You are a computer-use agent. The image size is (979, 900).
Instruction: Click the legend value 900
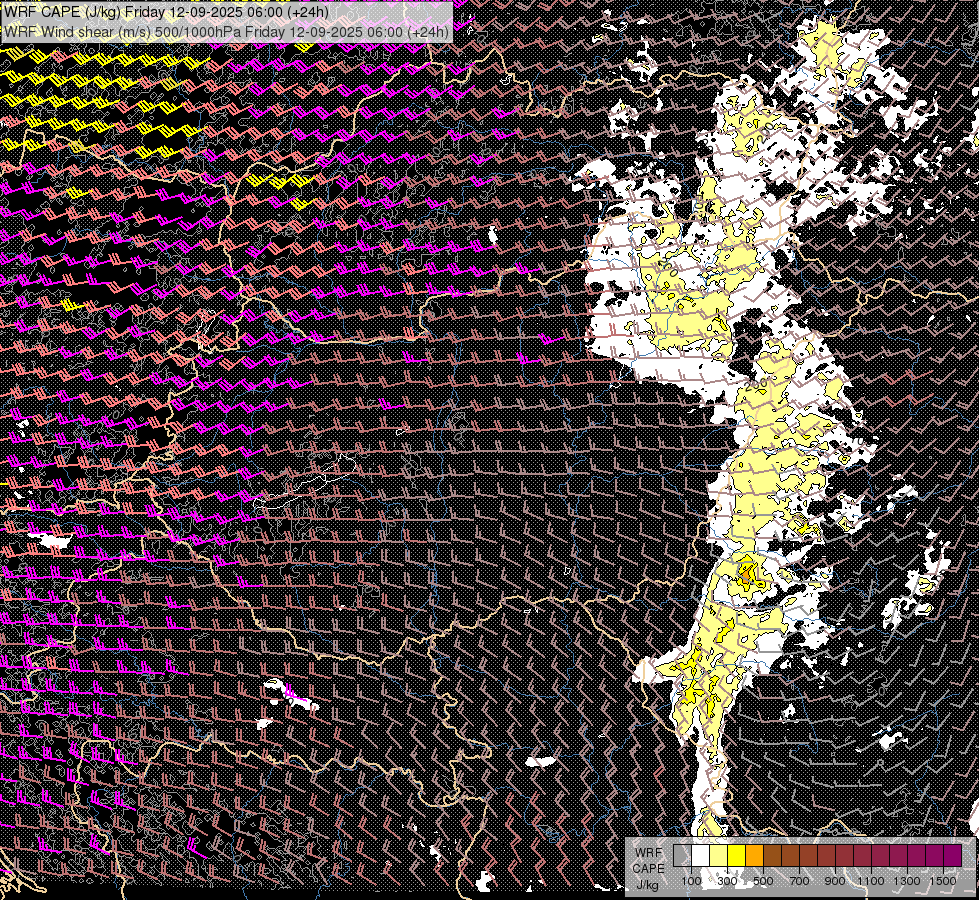pos(835,881)
